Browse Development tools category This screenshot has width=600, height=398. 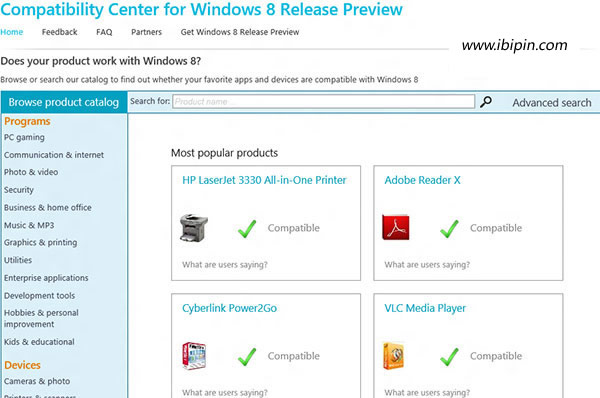(39, 296)
